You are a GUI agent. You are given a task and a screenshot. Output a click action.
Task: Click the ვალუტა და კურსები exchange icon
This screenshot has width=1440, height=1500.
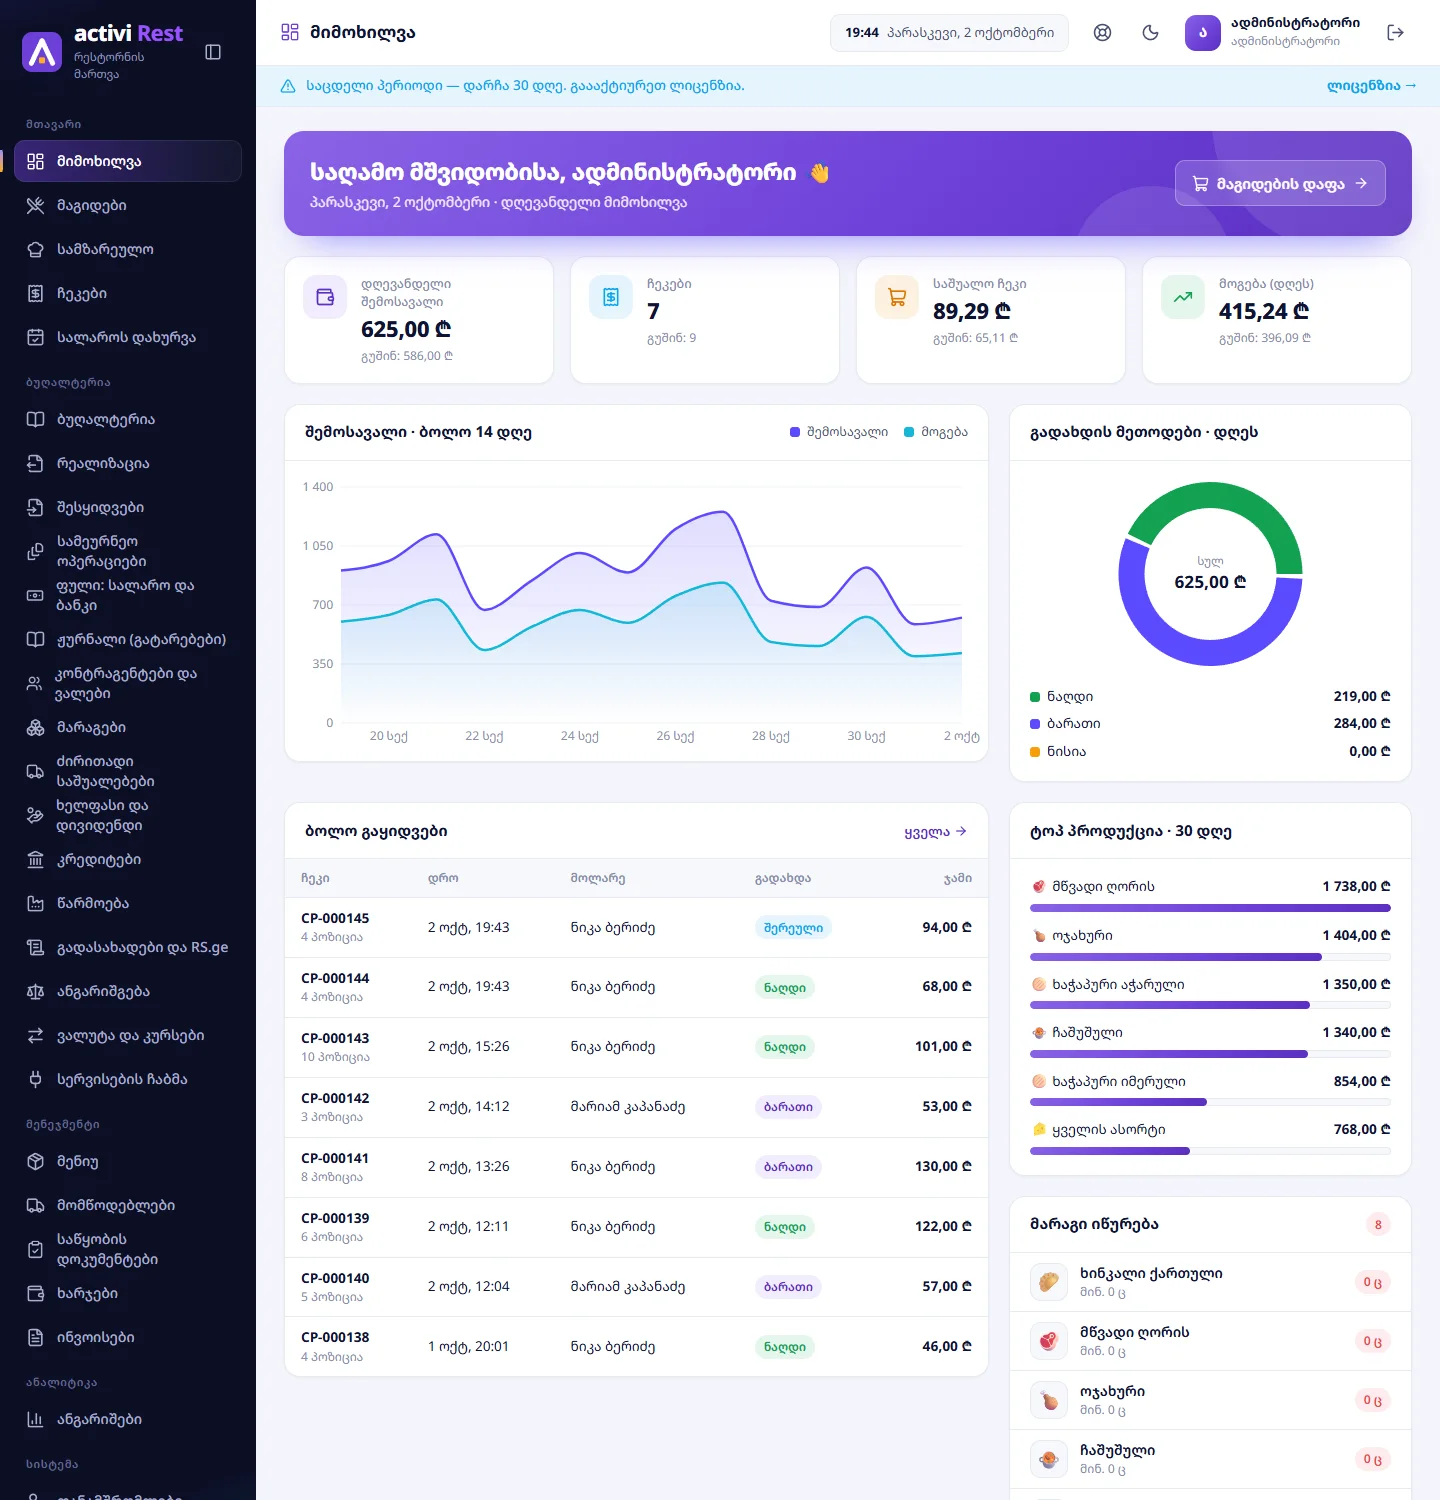(35, 1035)
